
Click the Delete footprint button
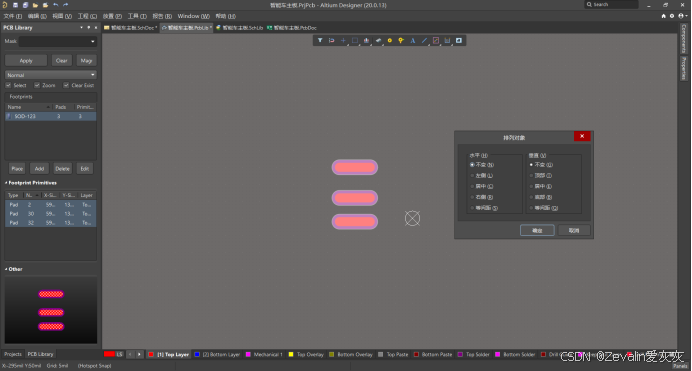pyautogui.click(x=62, y=169)
